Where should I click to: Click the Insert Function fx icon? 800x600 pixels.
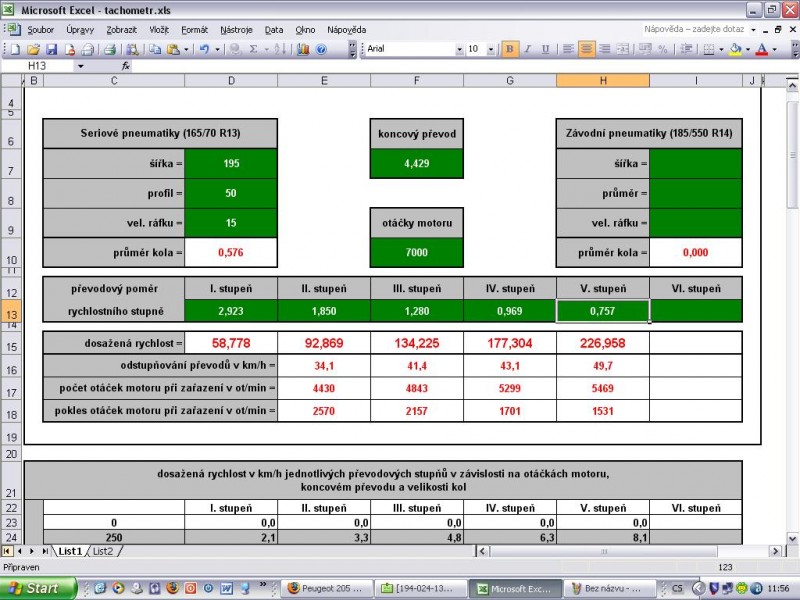click(126, 66)
